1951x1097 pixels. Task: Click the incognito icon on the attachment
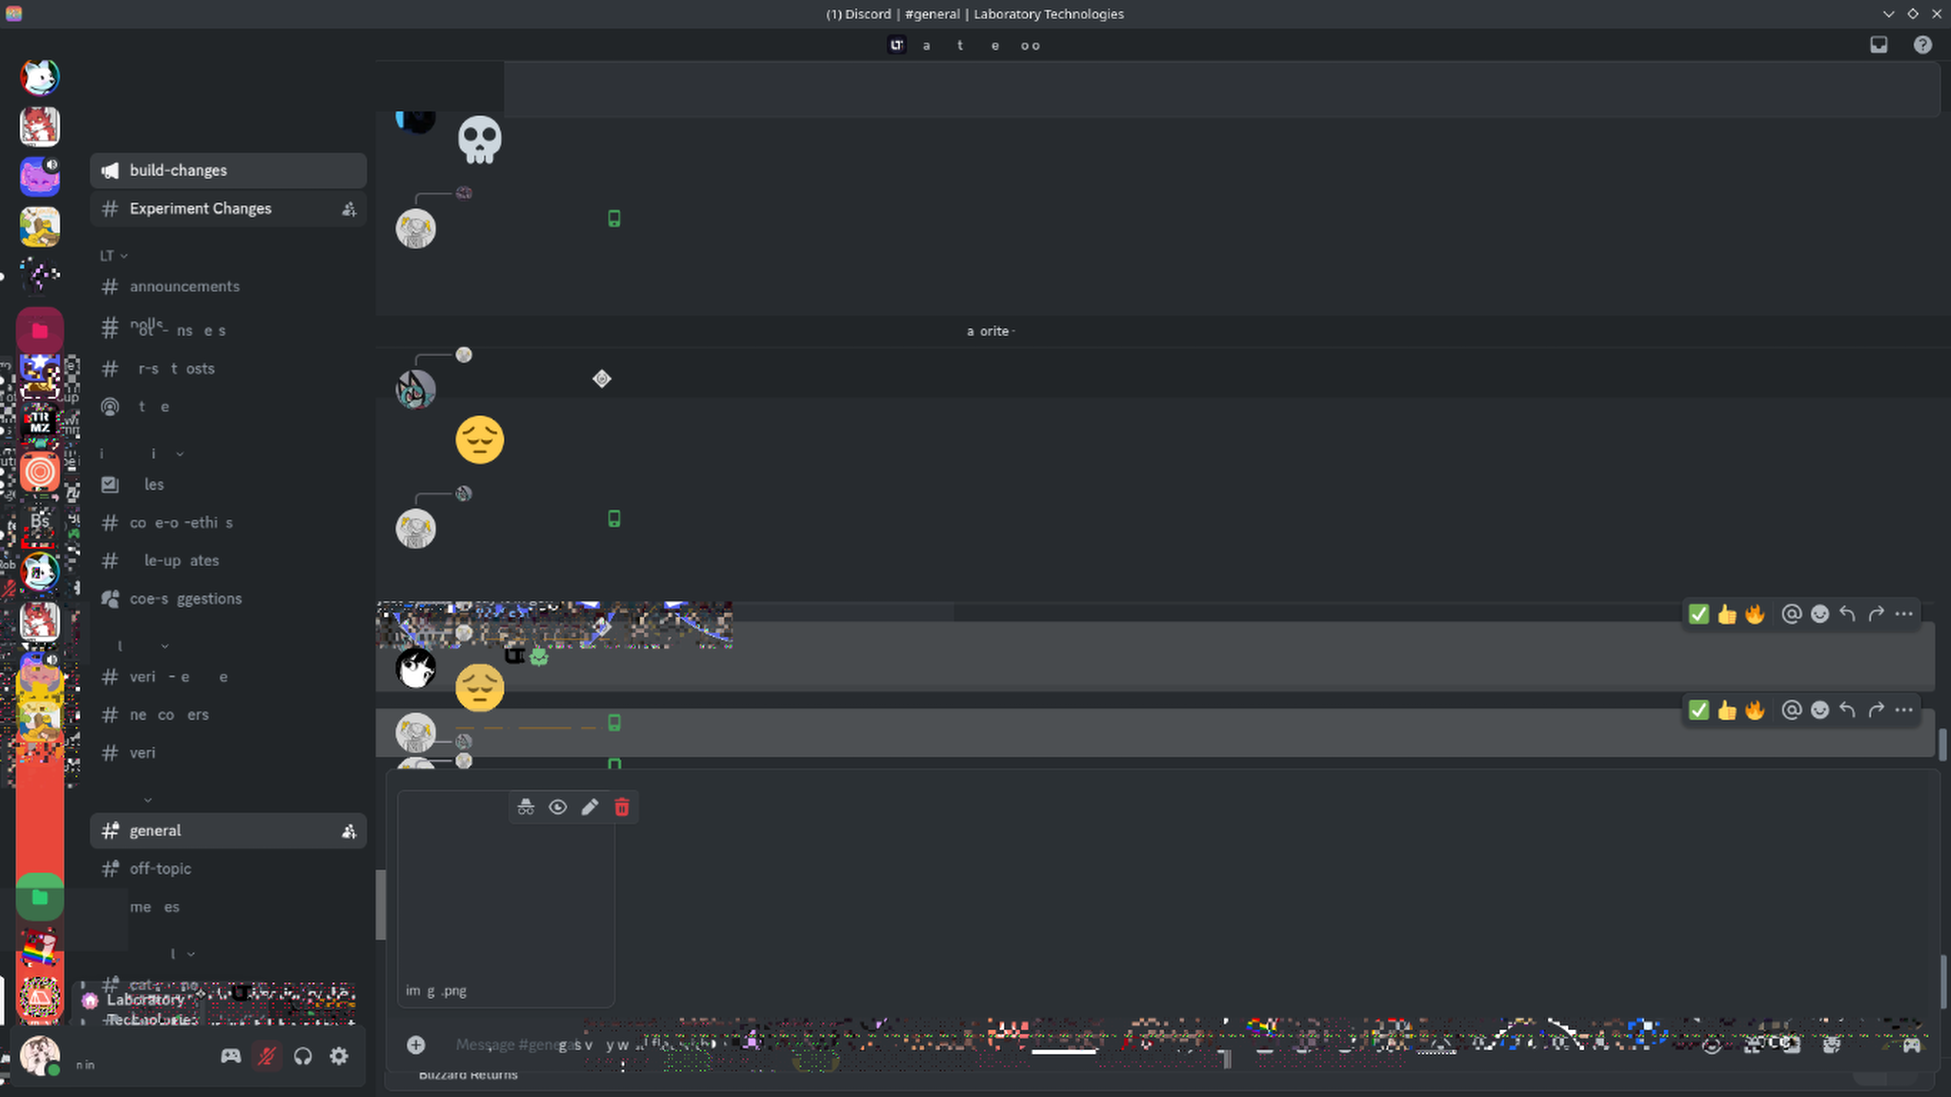coord(526,807)
